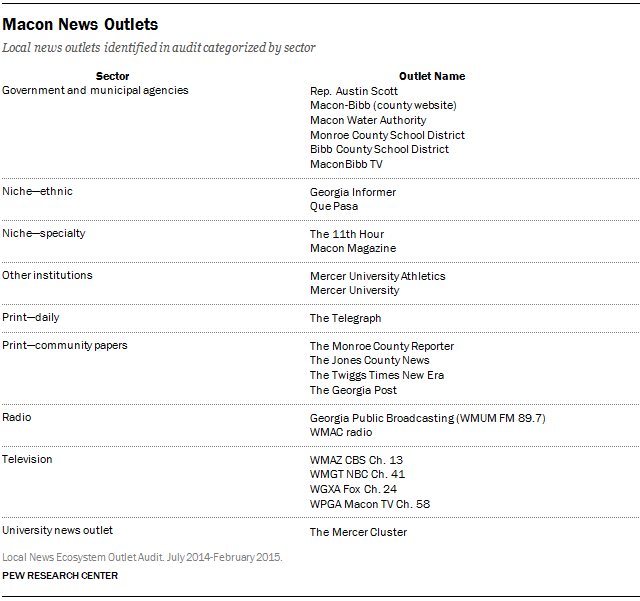The height and width of the screenshot is (601, 640).
Task: Click 'The Georgia Post' entry
Action: coord(353,390)
